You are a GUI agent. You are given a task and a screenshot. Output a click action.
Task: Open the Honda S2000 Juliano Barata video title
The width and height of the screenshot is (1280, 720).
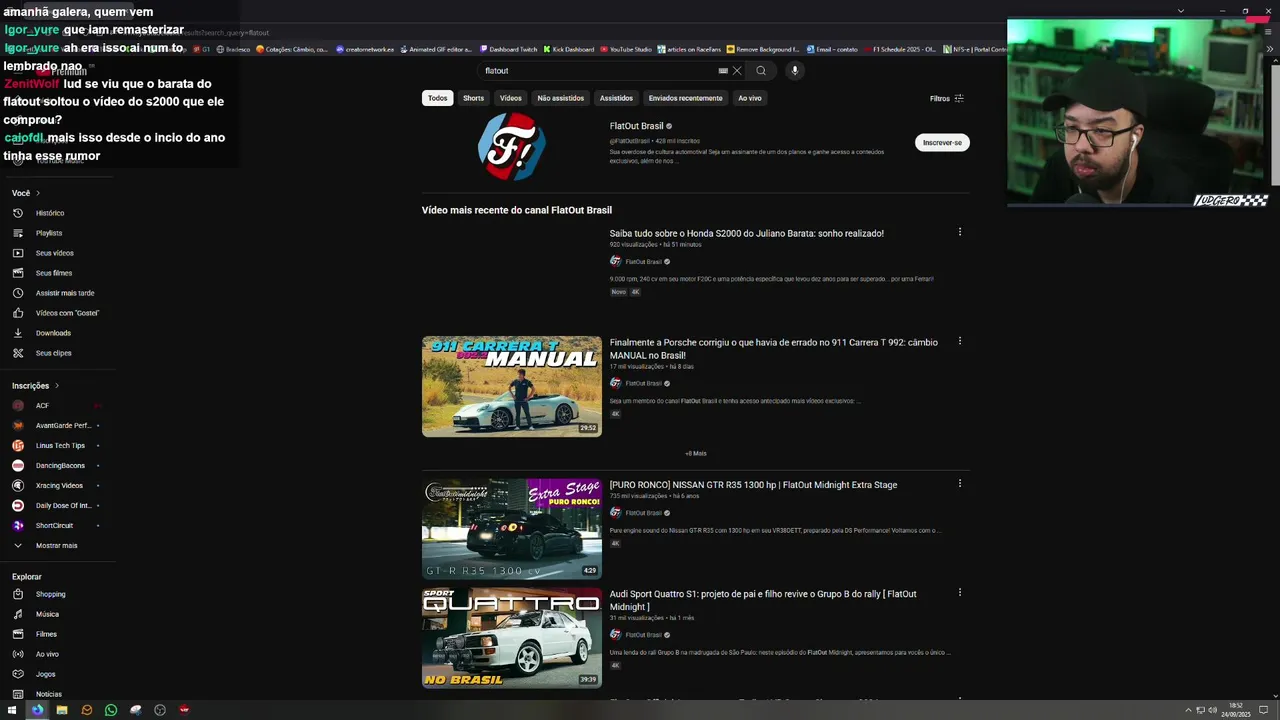747,233
